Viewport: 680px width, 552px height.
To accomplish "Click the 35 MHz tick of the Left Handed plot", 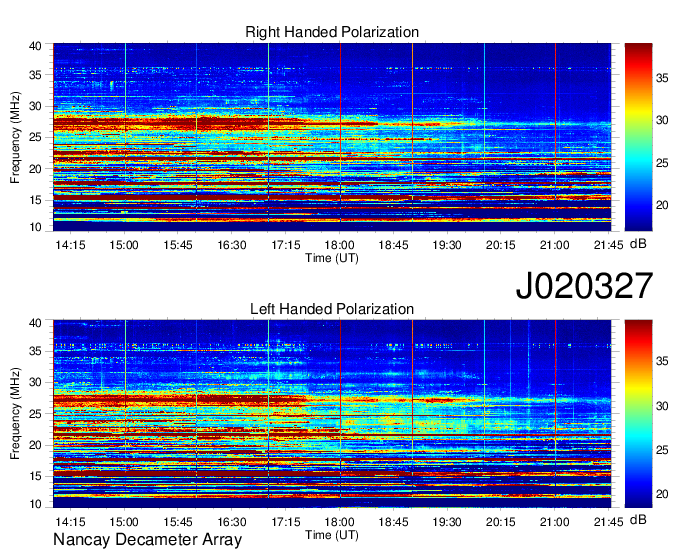I will tap(36, 351).
